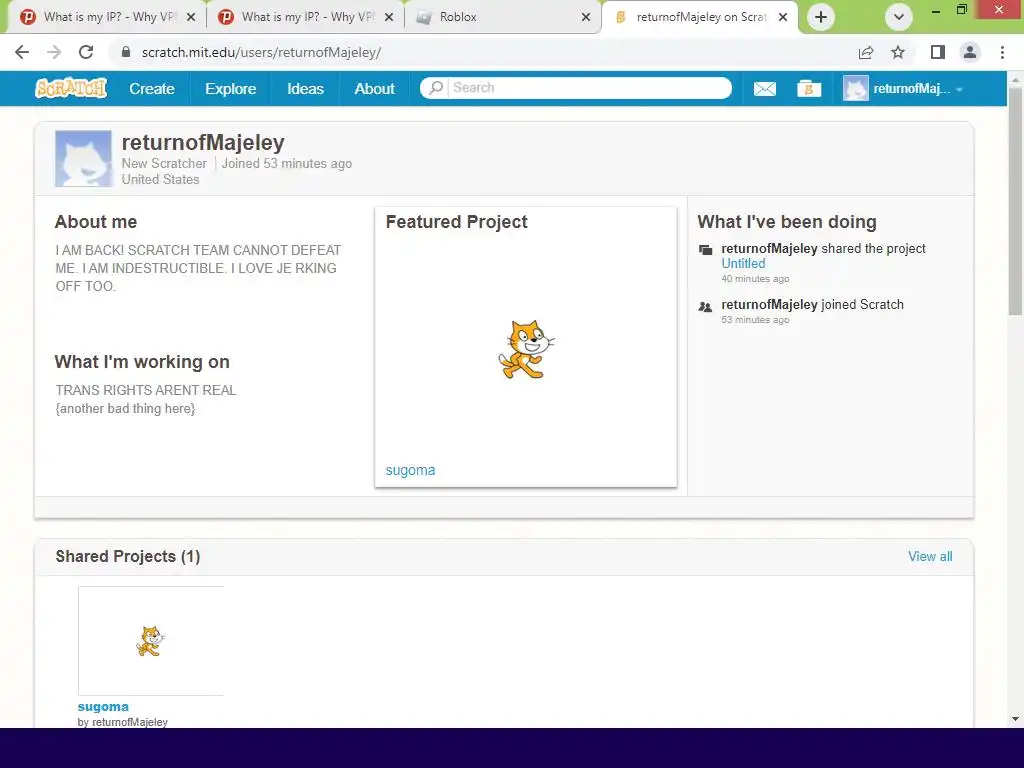Click View all in Shared Projects
Image resolution: width=1024 pixels, height=768 pixels.
[930, 556]
